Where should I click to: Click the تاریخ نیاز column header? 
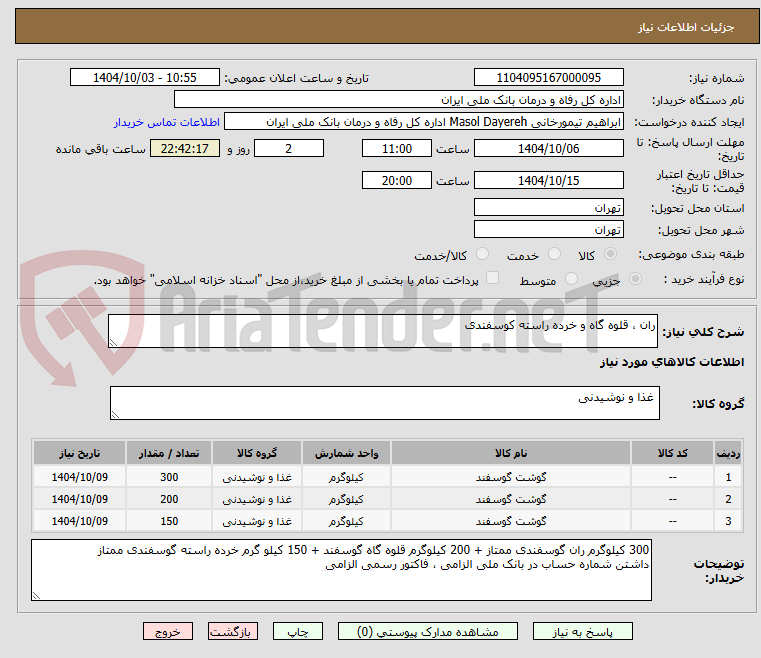[x=80, y=453]
